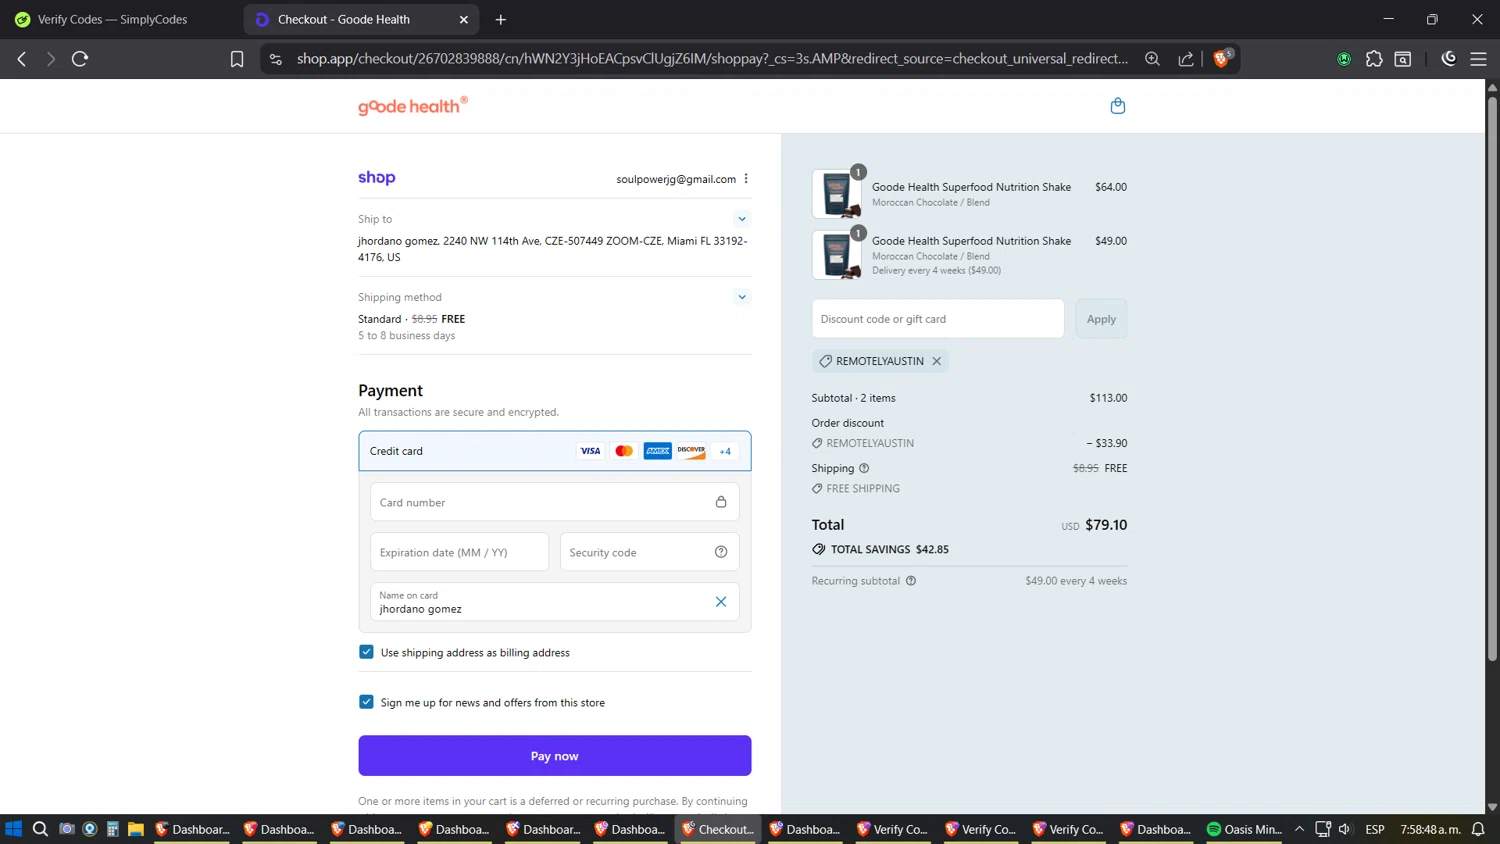Image resolution: width=1500 pixels, height=844 pixels.
Task: Click the Name on card field
Action: [555, 602]
